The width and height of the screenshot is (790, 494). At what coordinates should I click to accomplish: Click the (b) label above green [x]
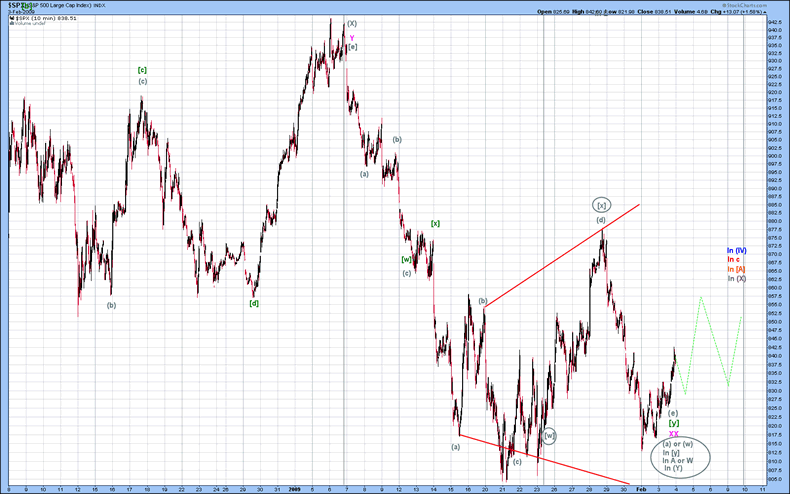(x=397, y=139)
